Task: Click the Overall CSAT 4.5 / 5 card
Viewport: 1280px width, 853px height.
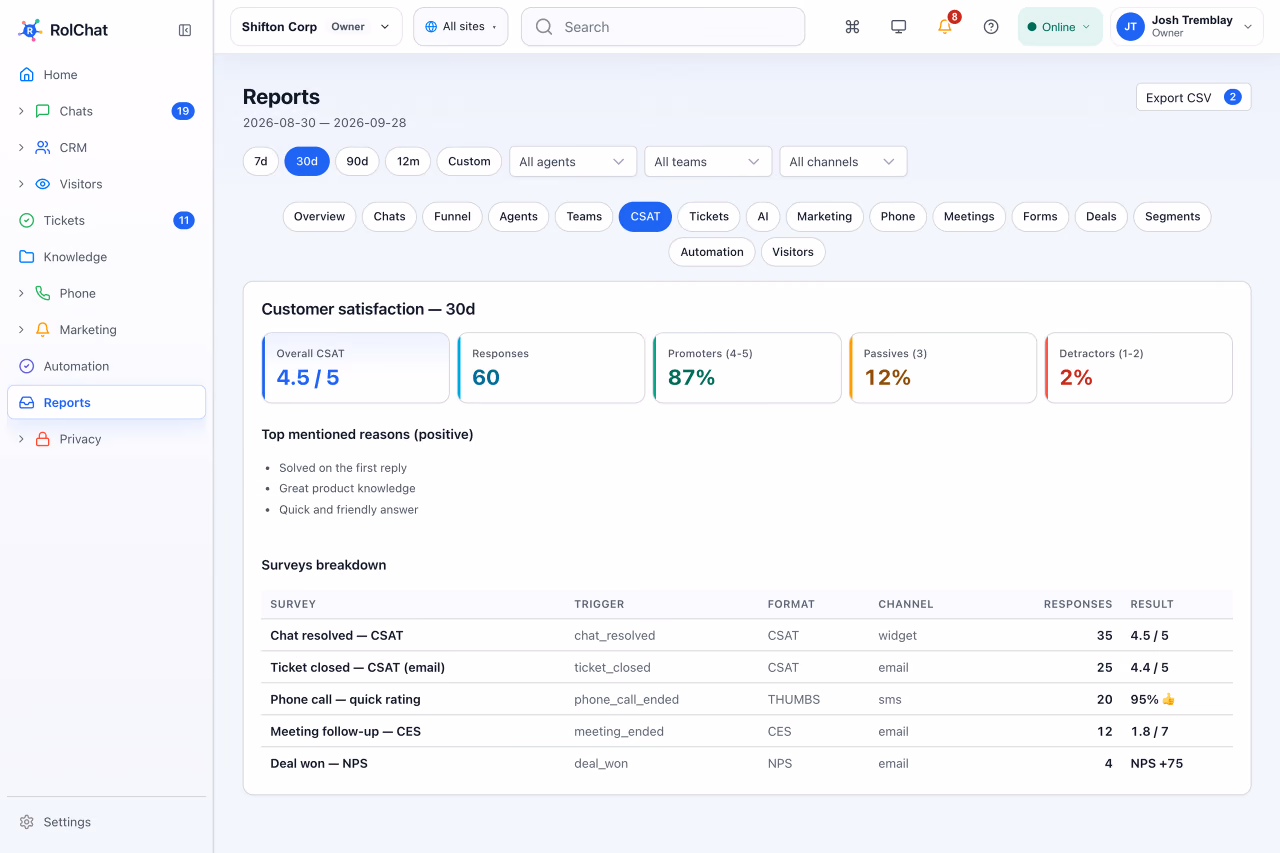Action: coord(356,368)
